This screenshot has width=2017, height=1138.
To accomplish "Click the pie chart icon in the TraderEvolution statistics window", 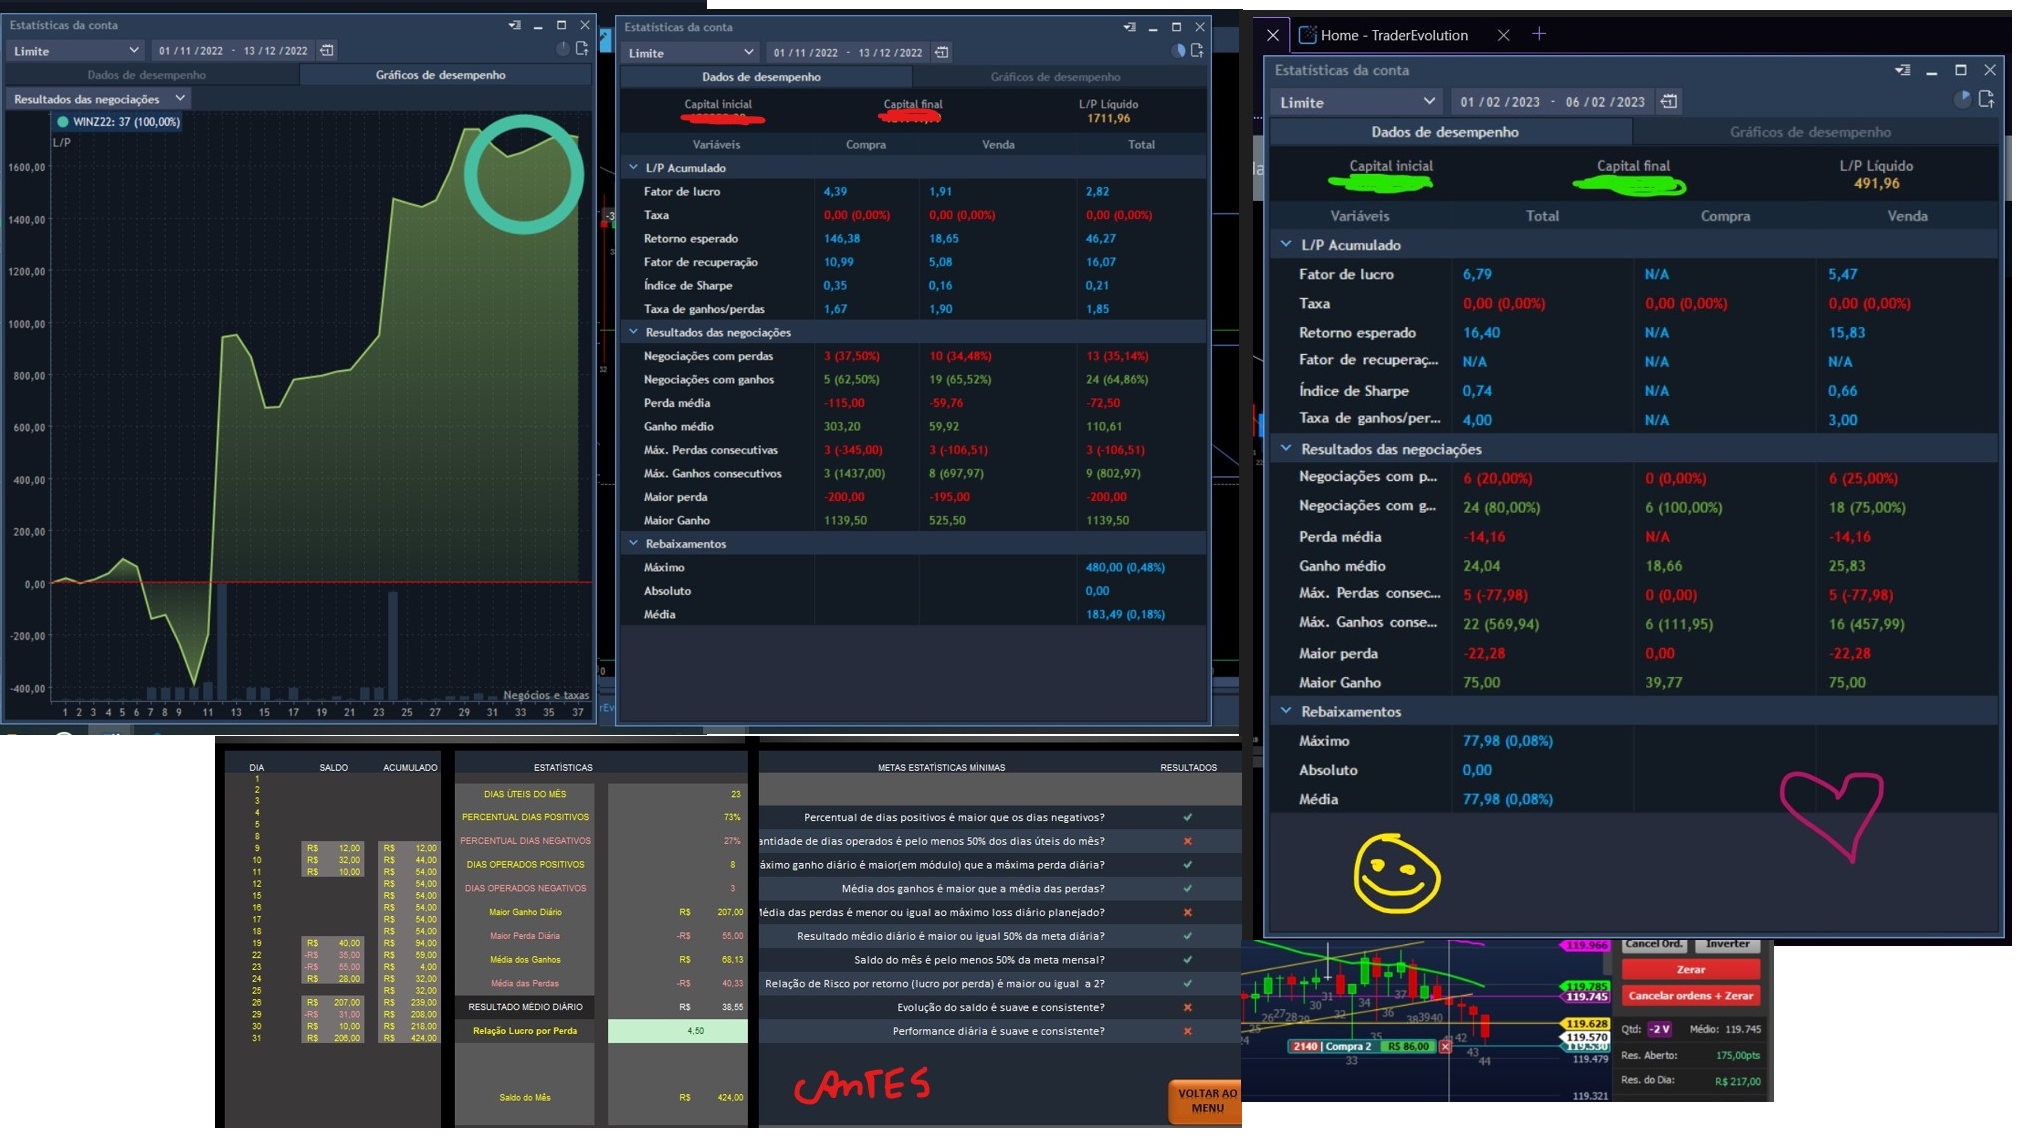I will 1962,99.
